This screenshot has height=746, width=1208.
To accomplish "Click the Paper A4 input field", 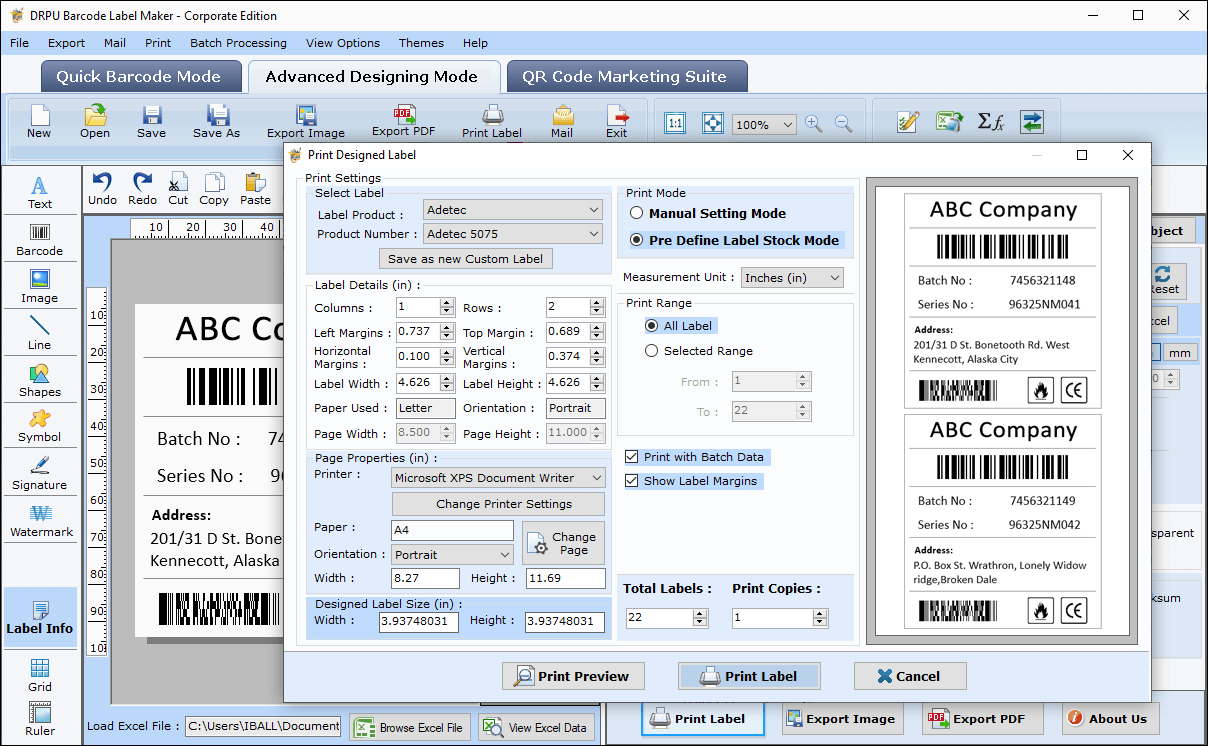I will (452, 530).
